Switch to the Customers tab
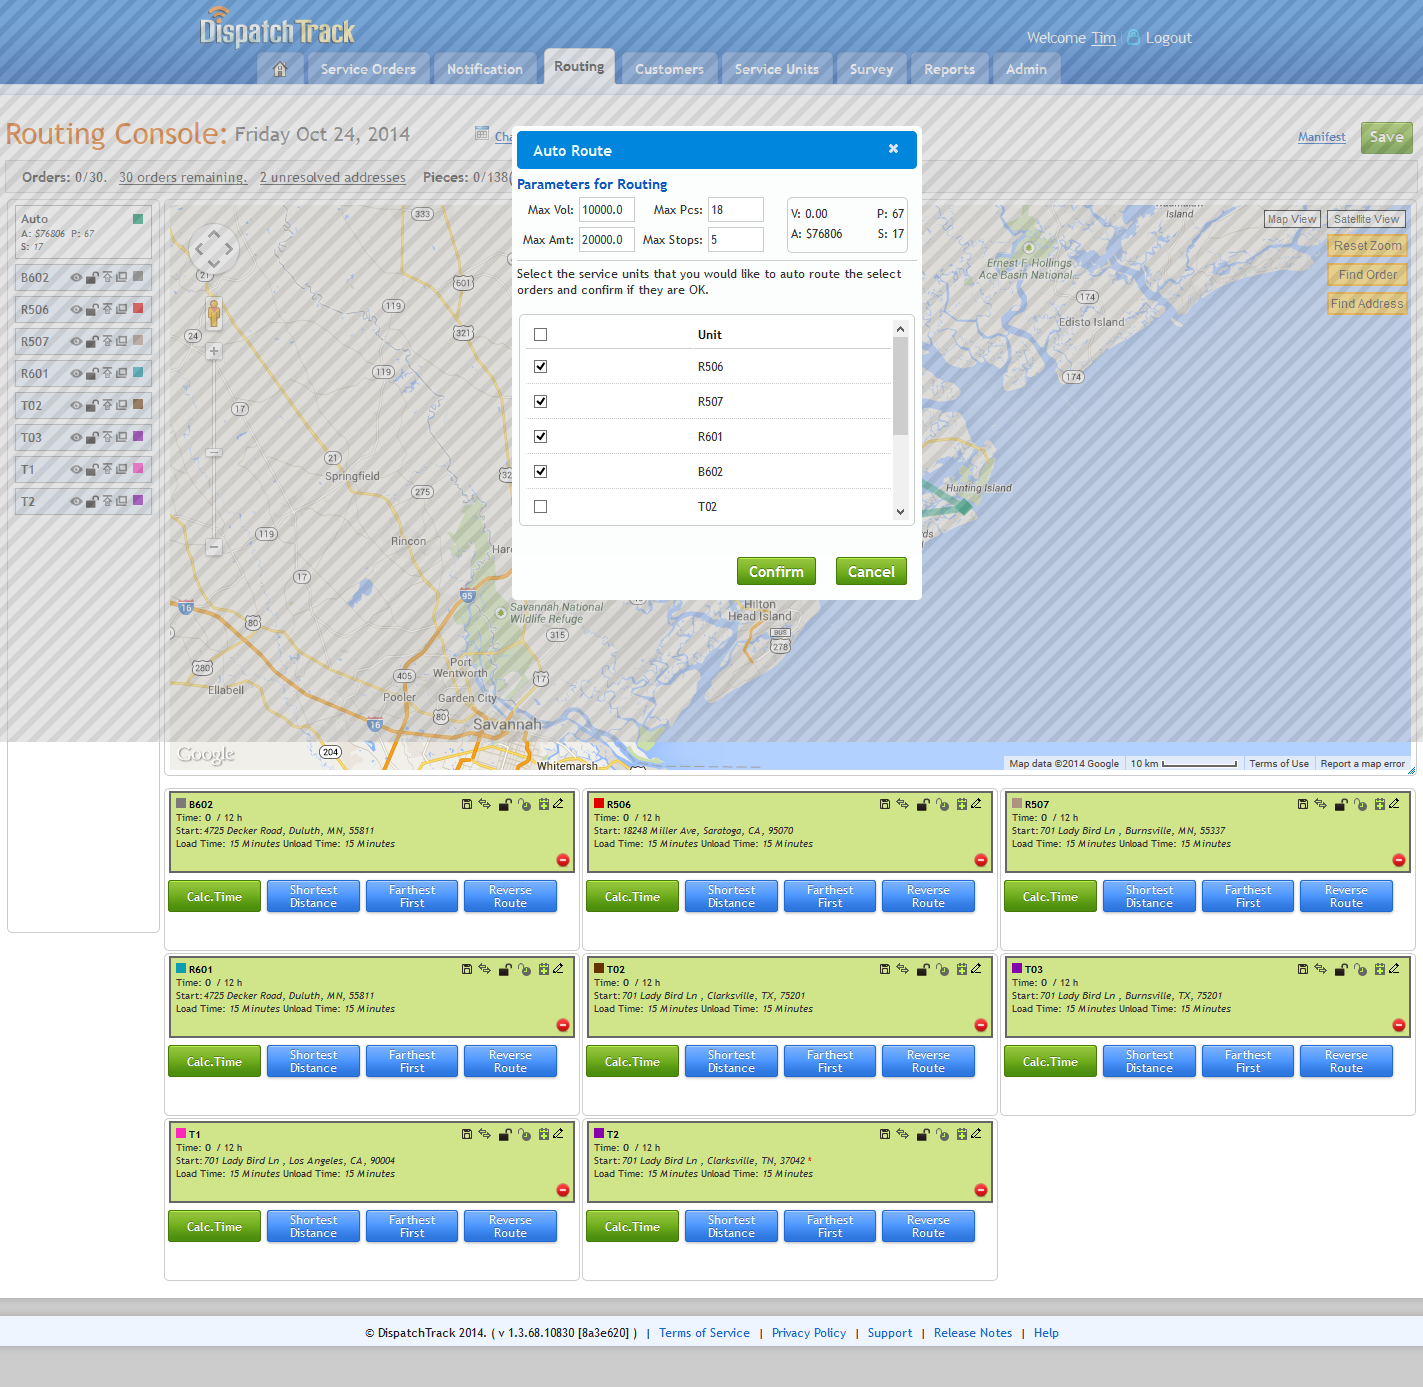This screenshot has width=1423, height=1387. click(x=668, y=68)
